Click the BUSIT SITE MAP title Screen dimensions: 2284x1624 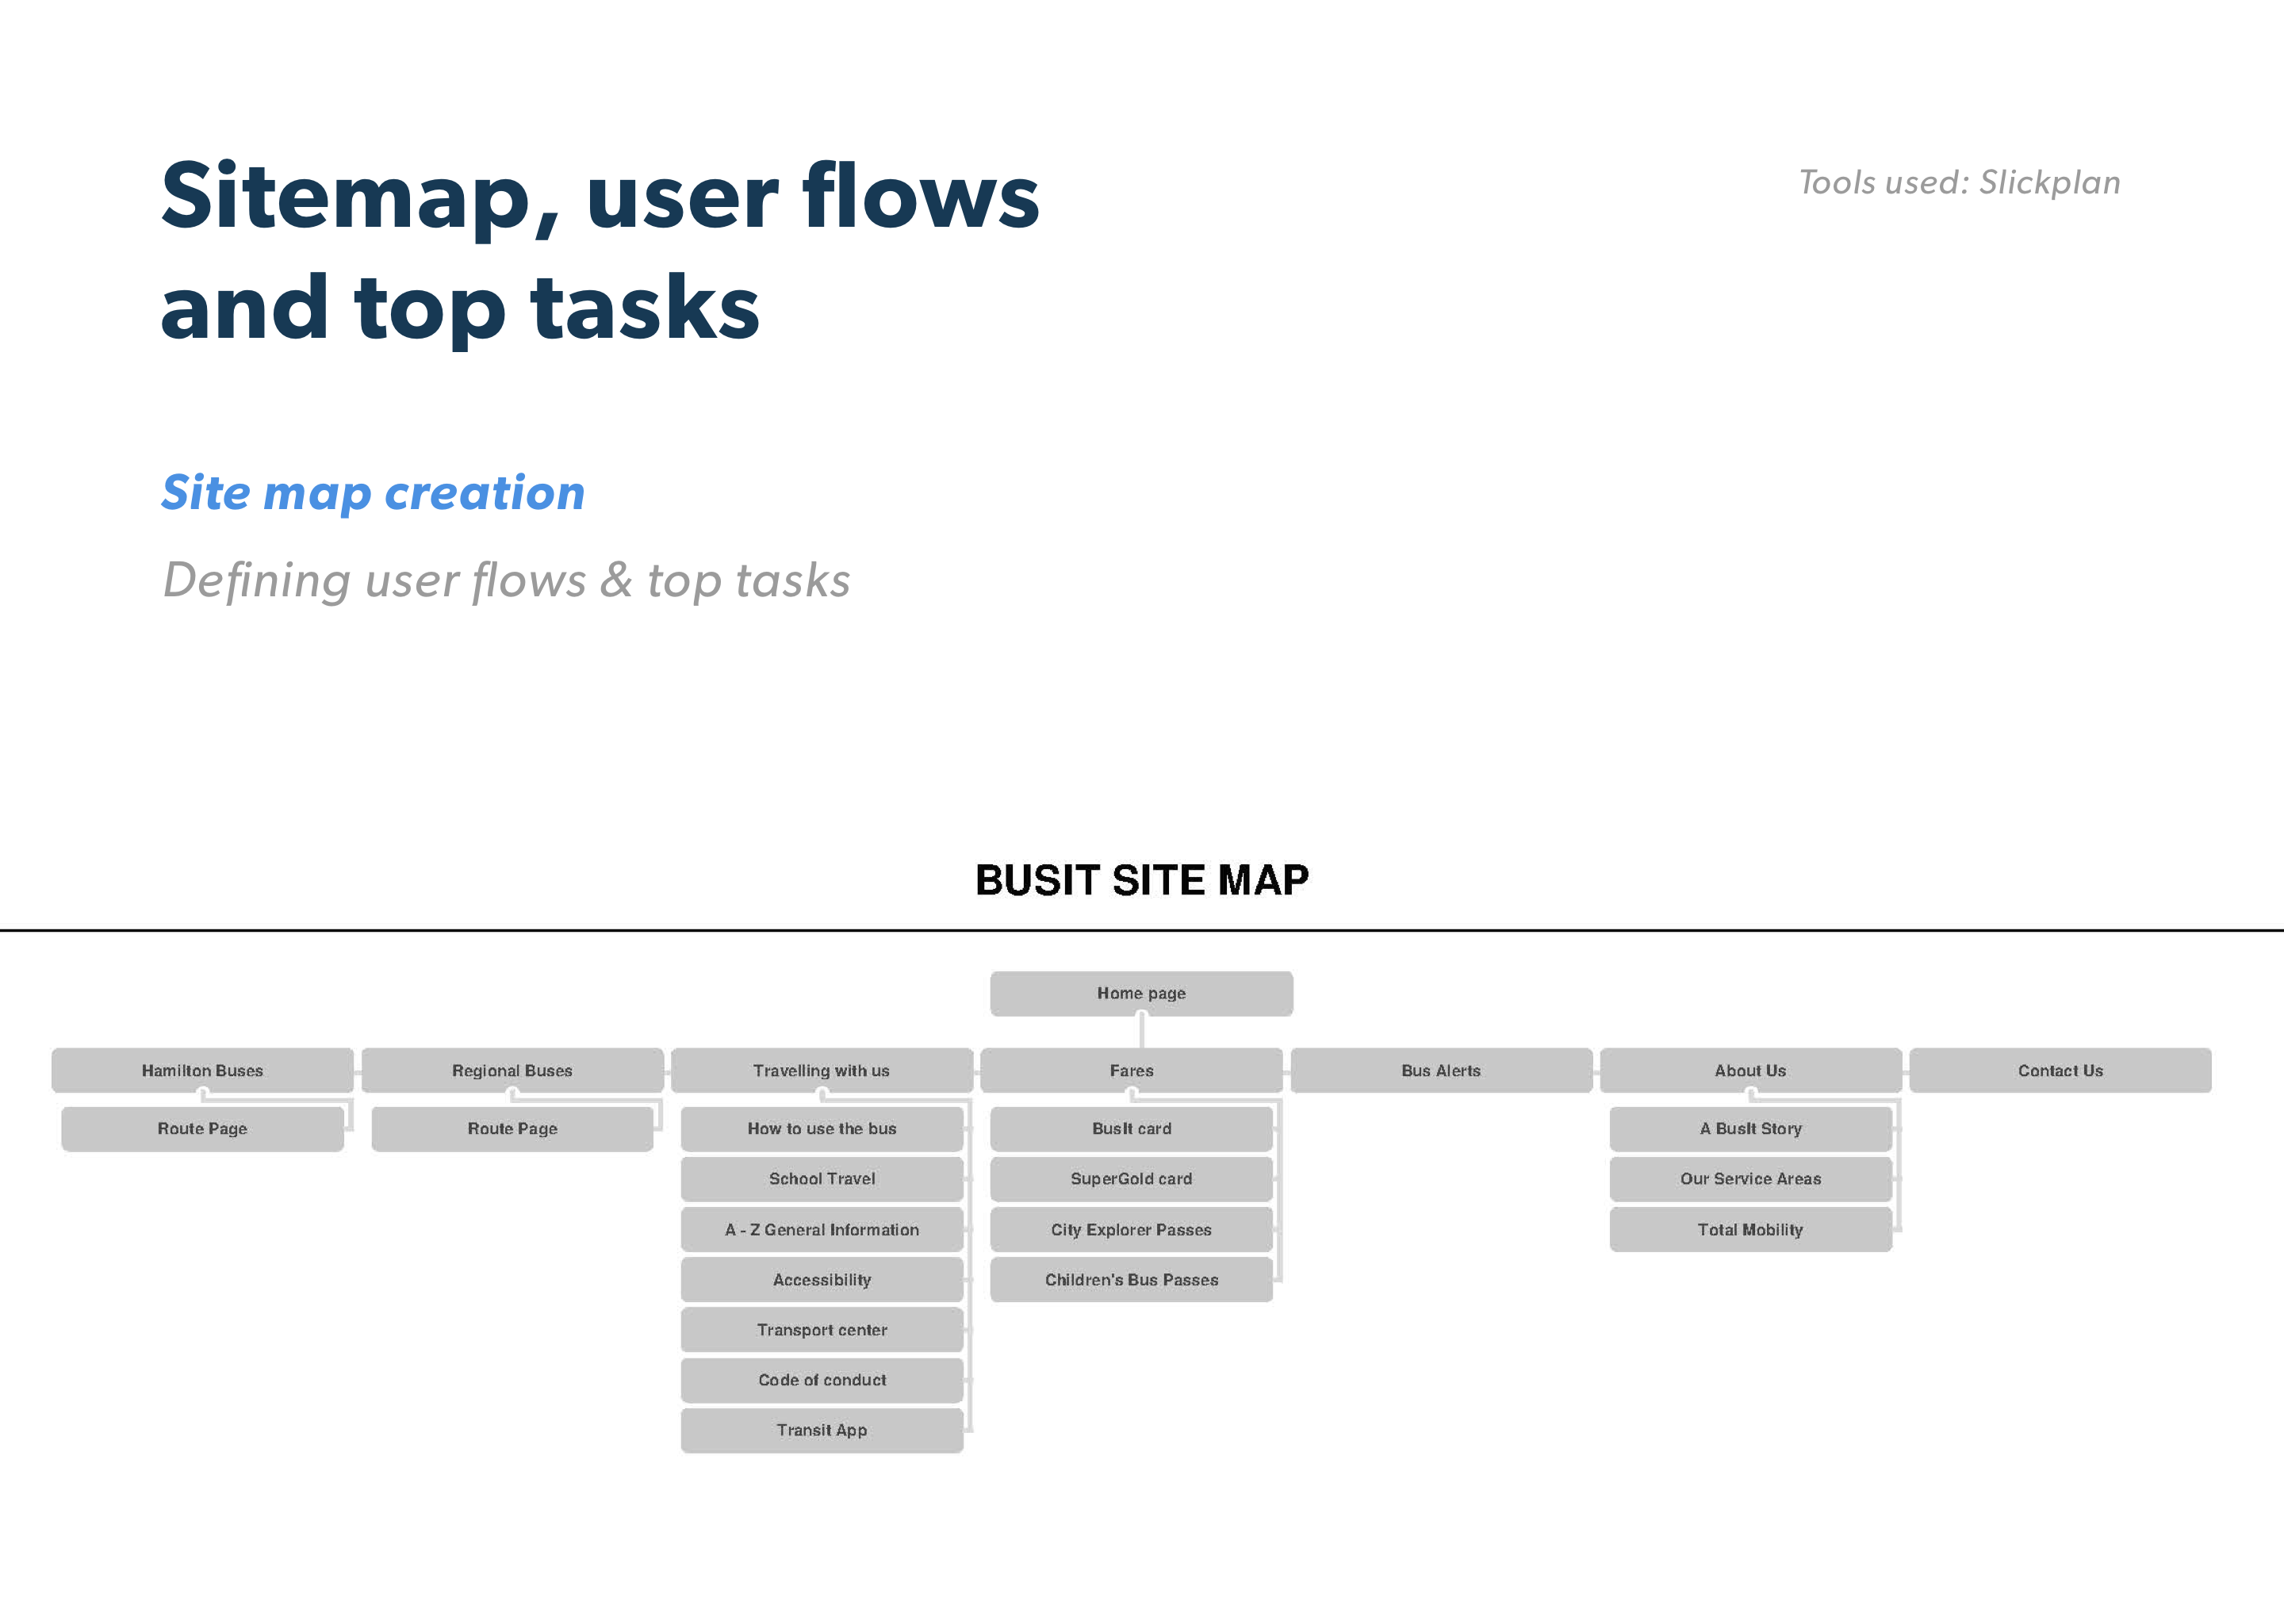[1141, 880]
